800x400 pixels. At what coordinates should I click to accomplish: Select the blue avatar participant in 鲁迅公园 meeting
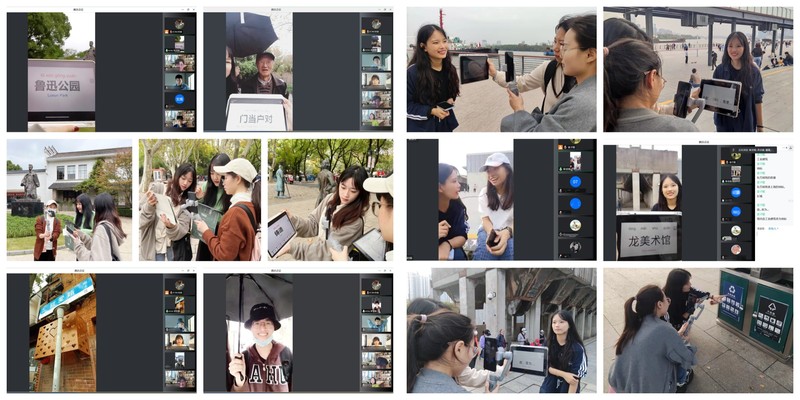pos(179,99)
